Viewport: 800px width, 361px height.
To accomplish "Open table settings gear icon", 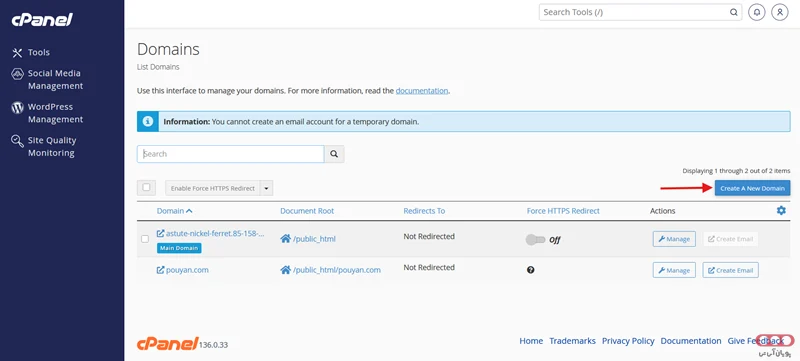I will click(x=781, y=210).
